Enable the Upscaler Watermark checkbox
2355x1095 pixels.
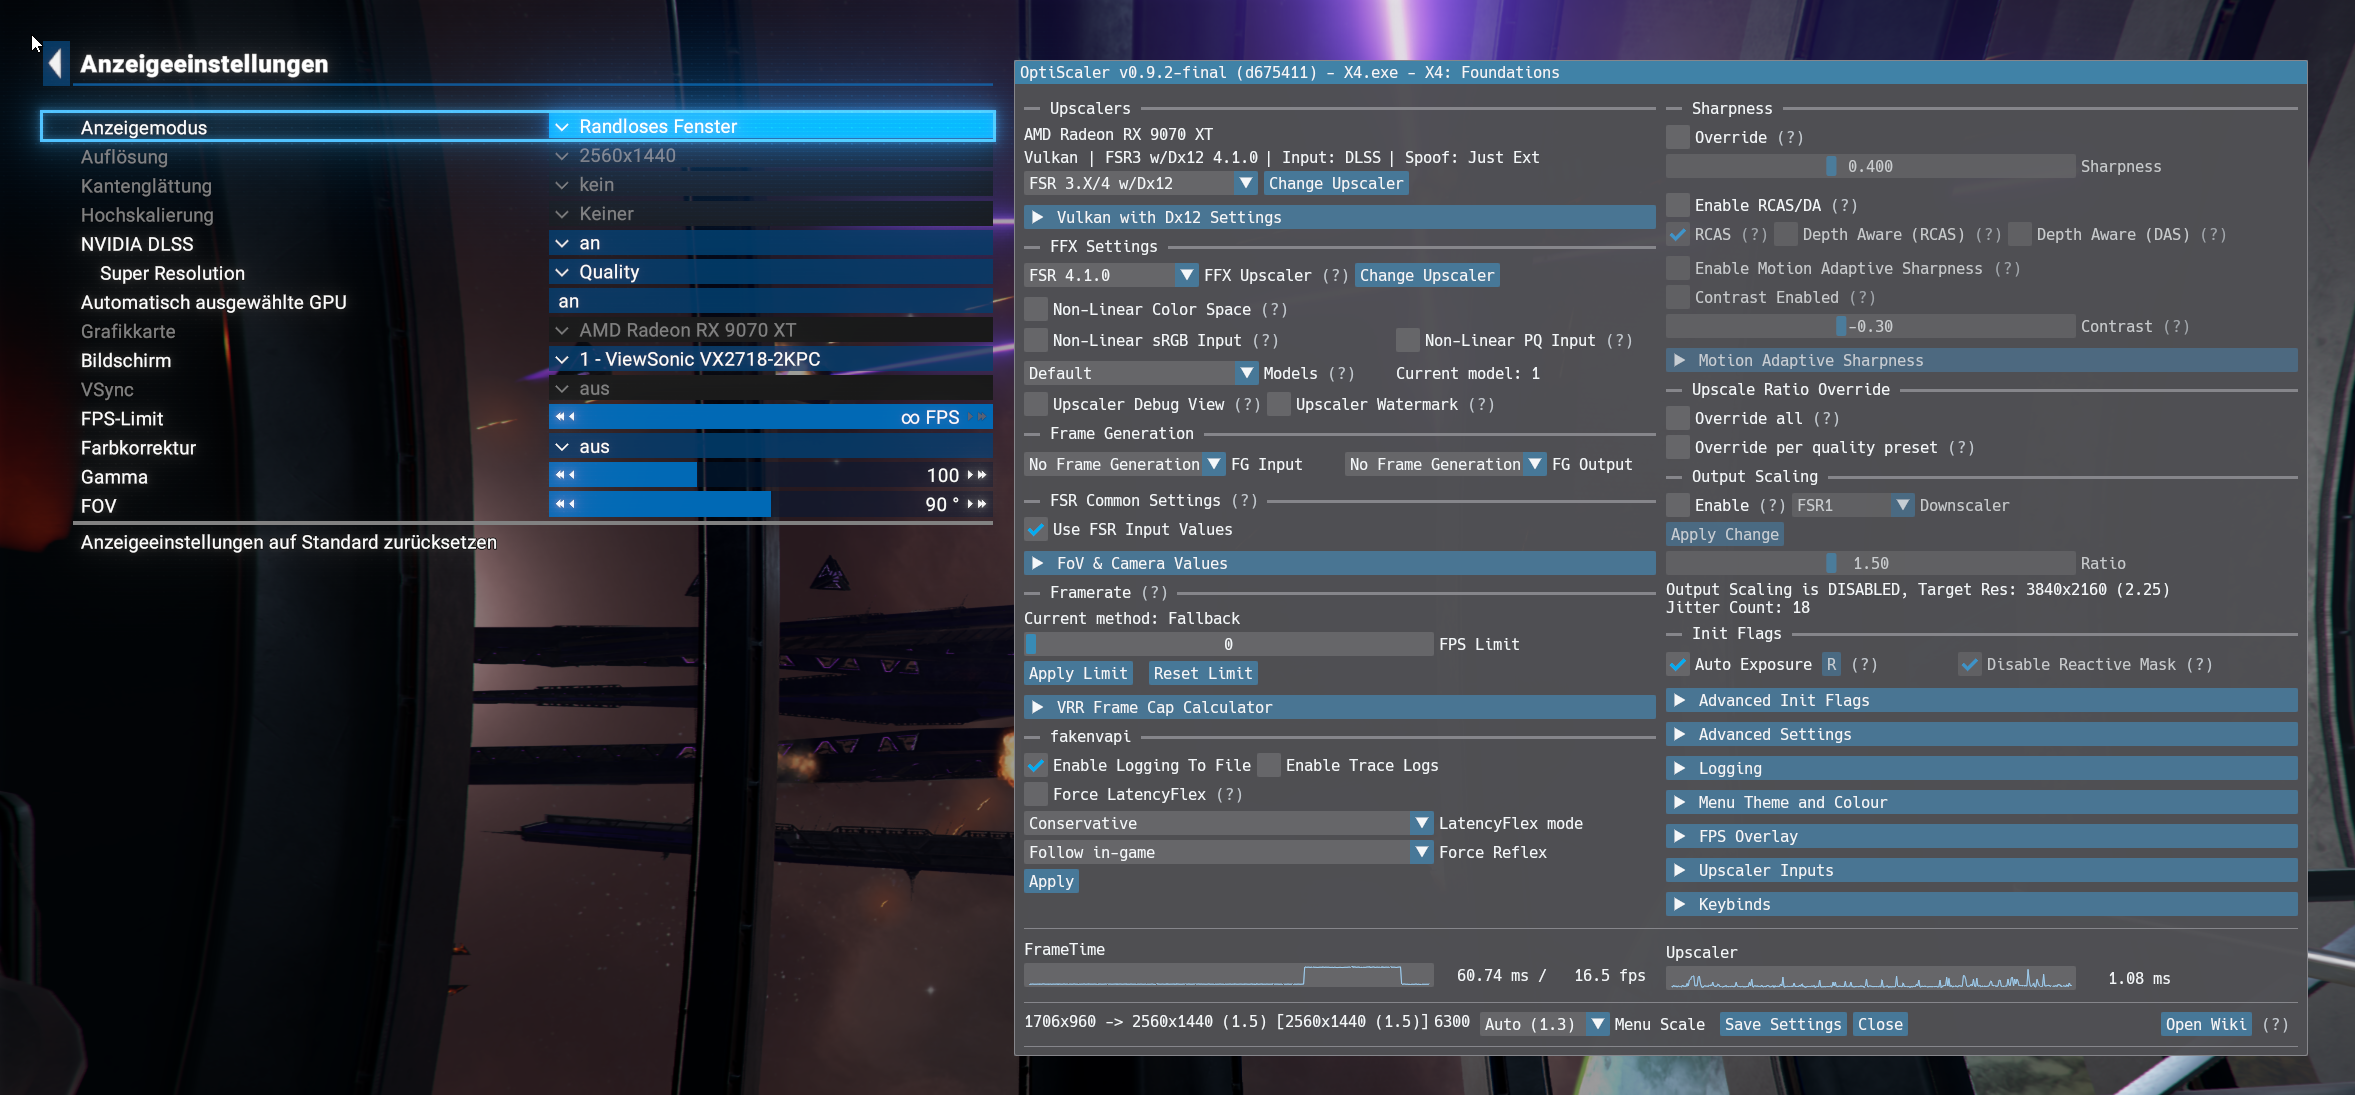tap(1279, 404)
